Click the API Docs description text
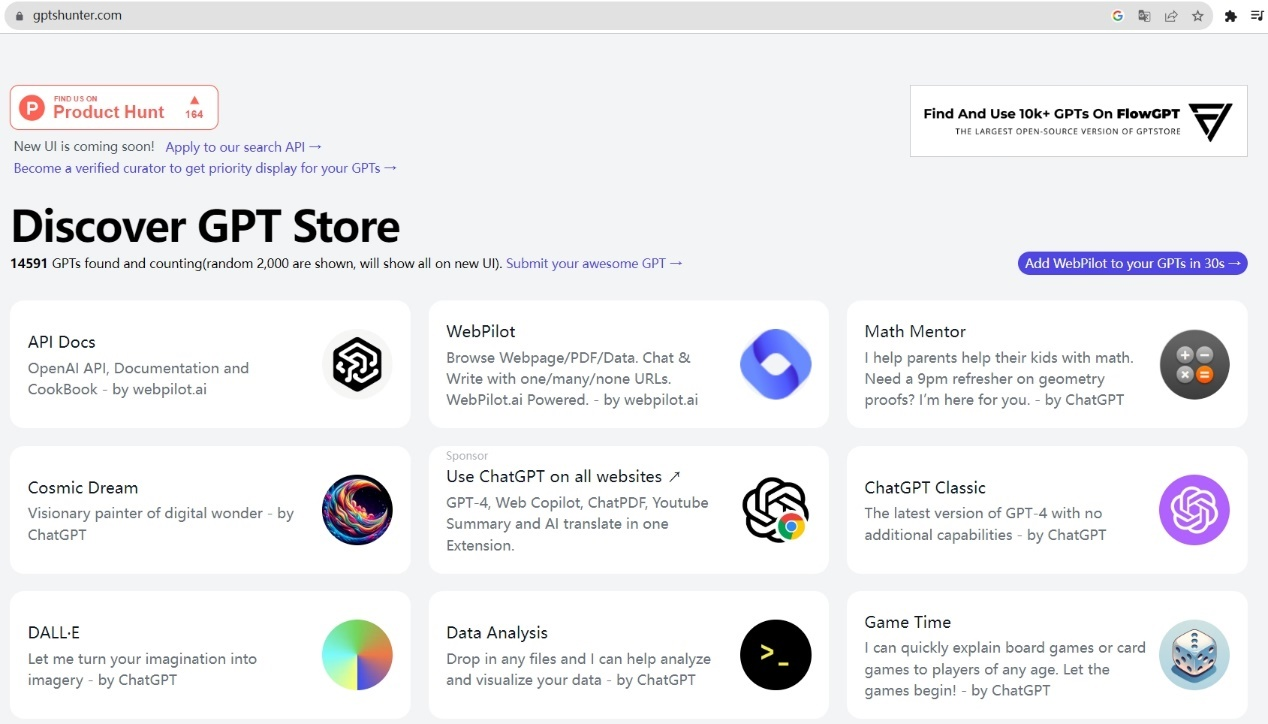The height and width of the screenshot is (724, 1268). coord(138,379)
